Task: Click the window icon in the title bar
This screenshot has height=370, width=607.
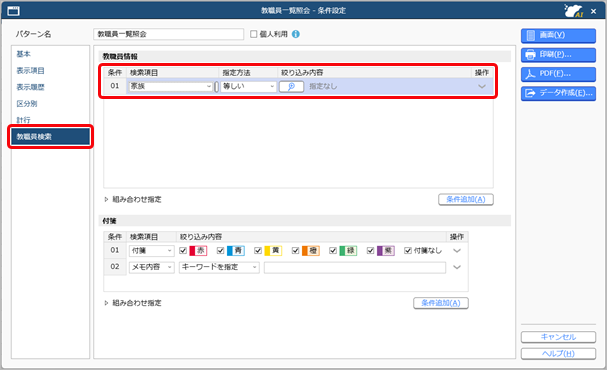Action: click(x=13, y=10)
